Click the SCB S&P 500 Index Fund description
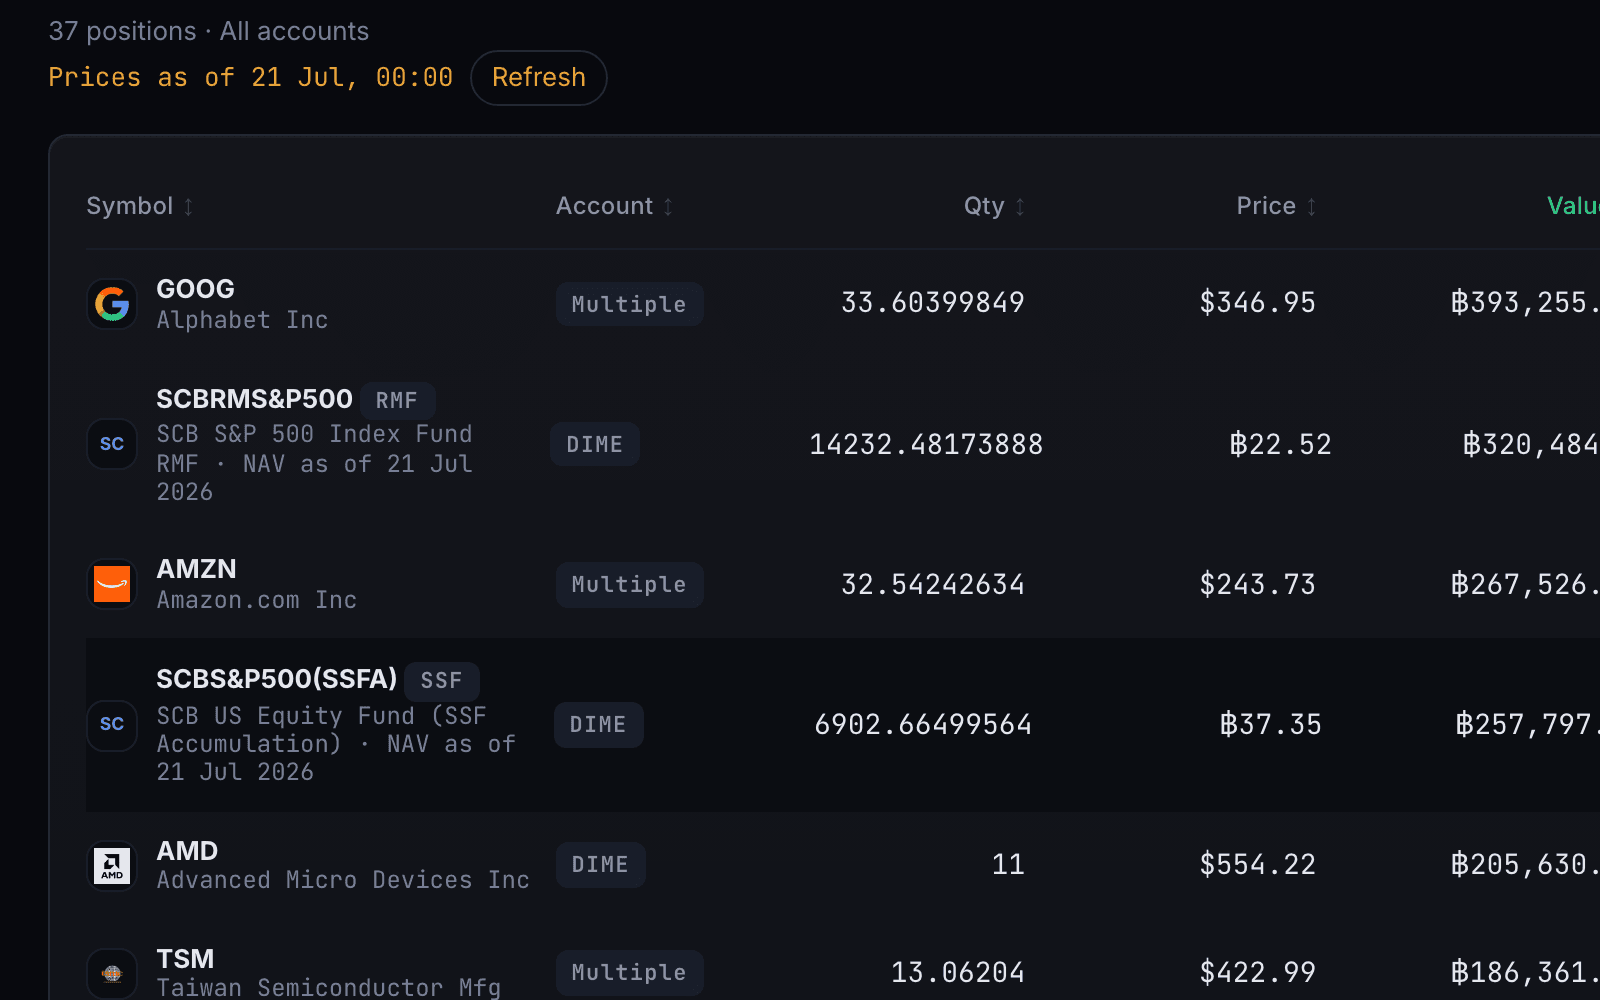Image resolution: width=1600 pixels, height=1000 pixels. point(314,463)
